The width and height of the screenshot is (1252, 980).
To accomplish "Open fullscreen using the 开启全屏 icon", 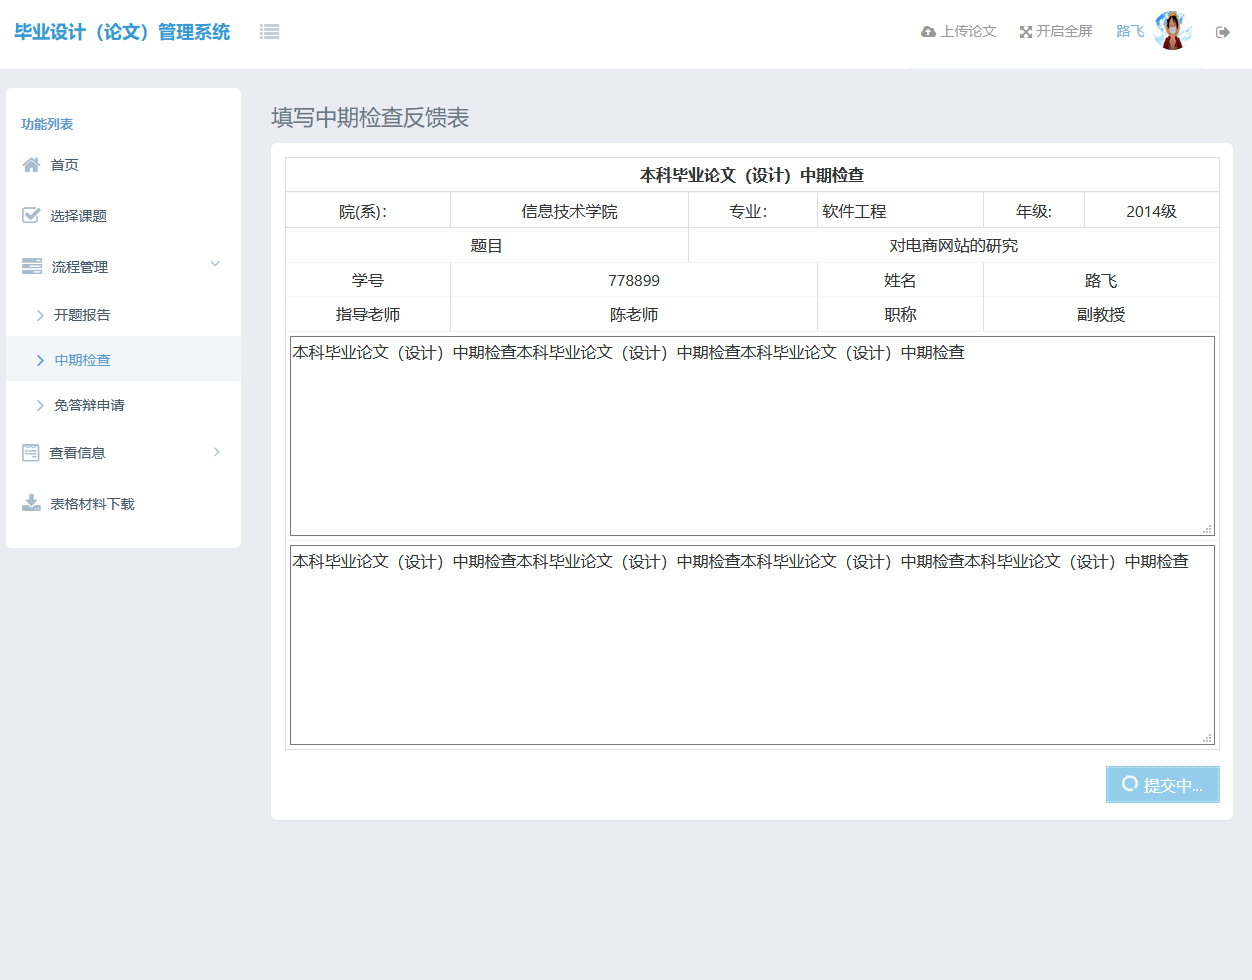I will (1025, 31).
